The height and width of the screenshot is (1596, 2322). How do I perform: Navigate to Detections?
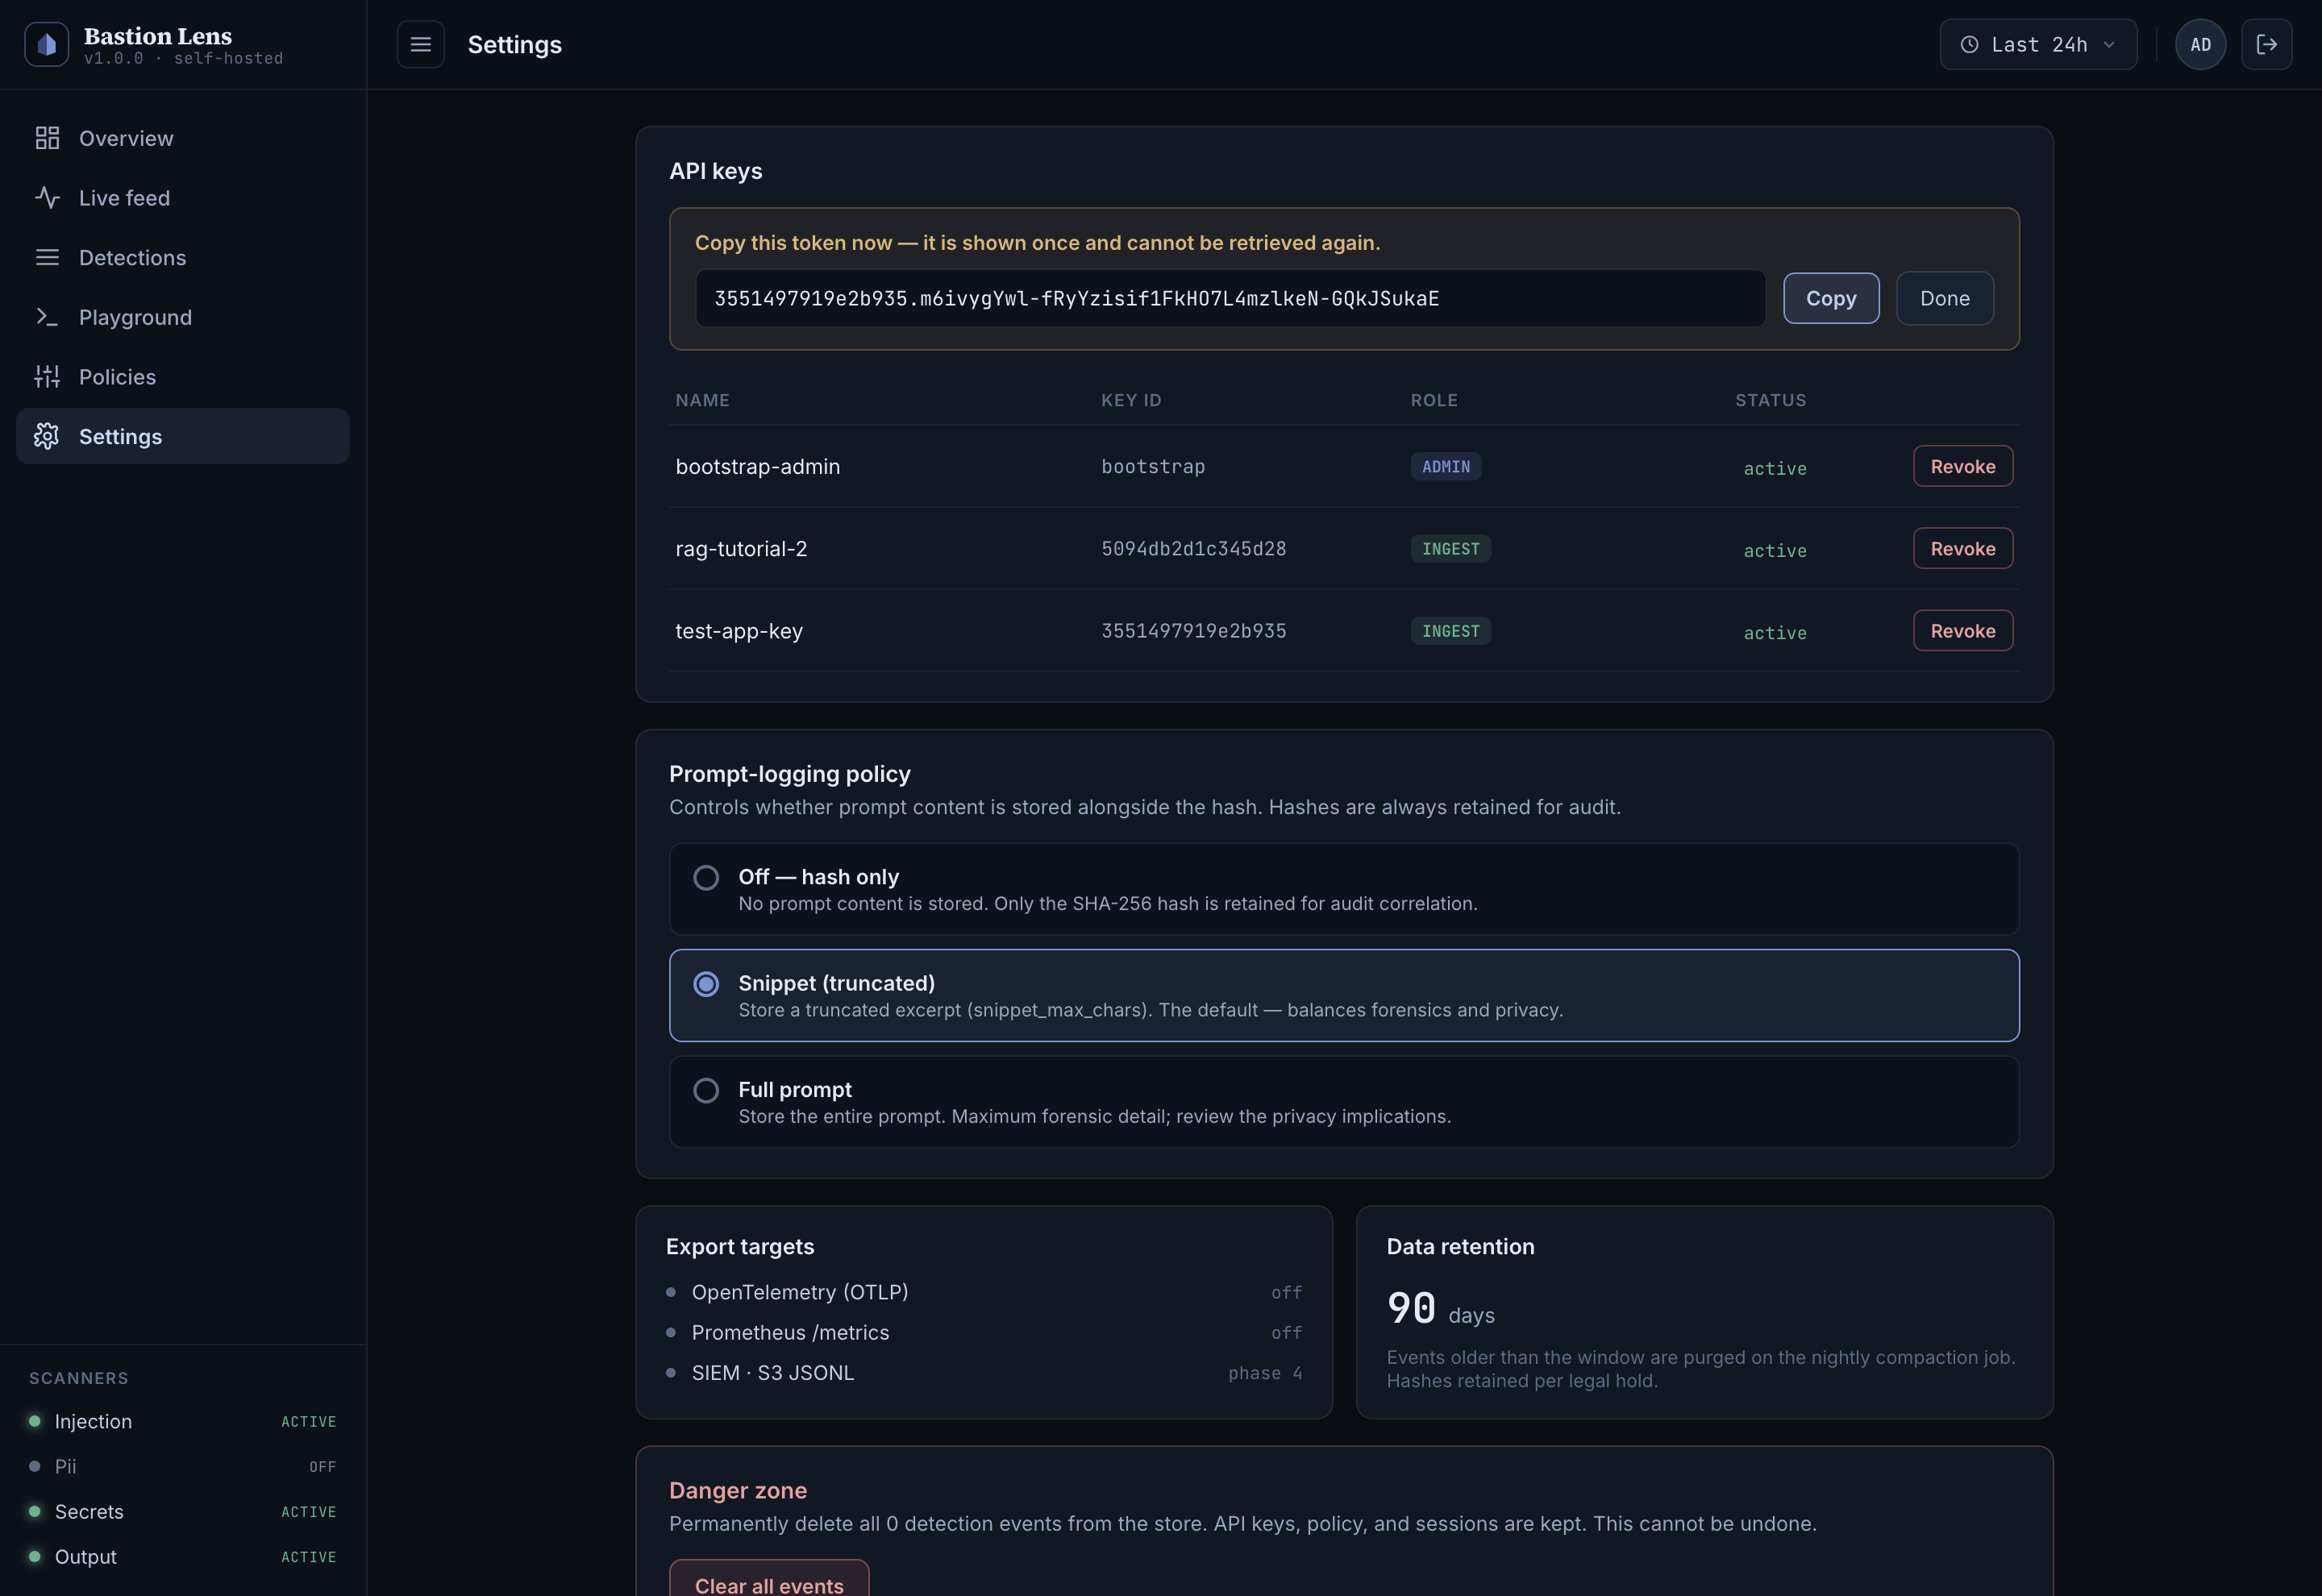coord(183,258)
